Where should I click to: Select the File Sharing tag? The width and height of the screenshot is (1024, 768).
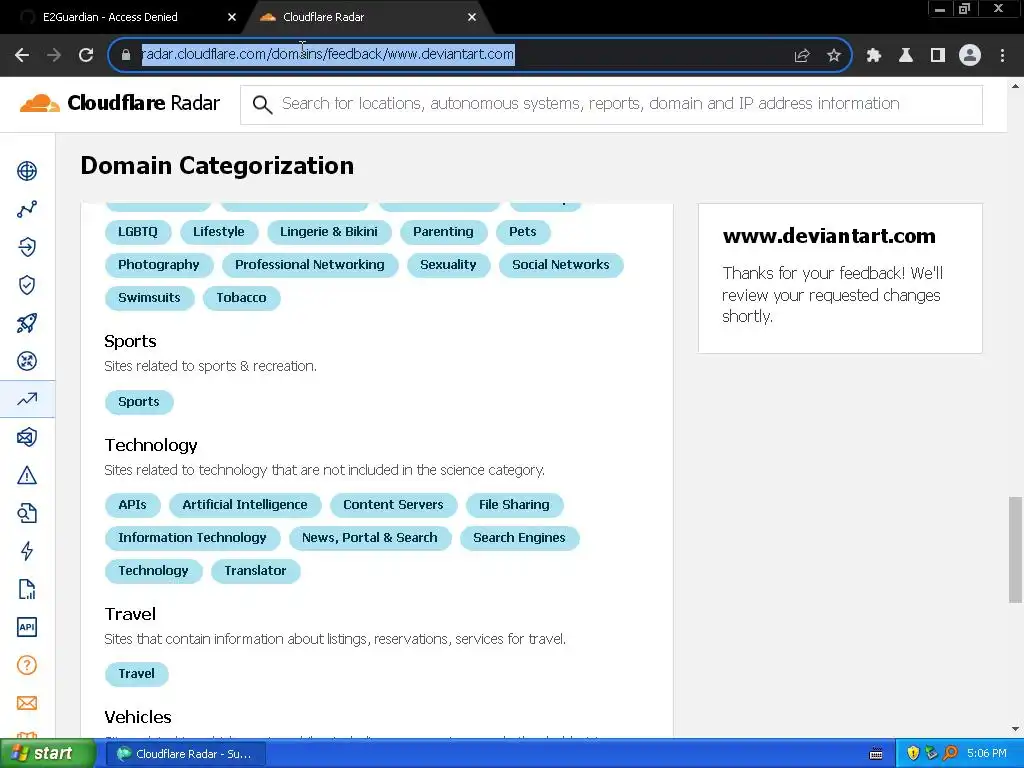(514, 505)
